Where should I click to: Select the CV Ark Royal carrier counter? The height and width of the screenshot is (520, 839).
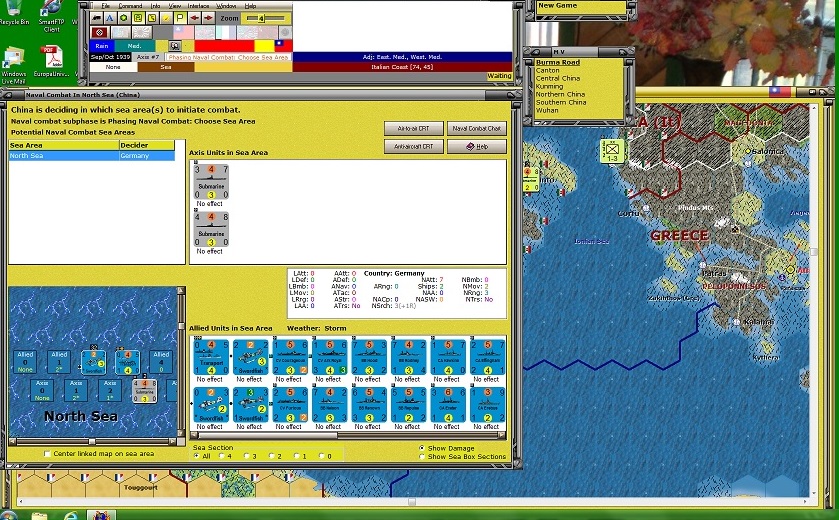pyautogui.click(x=330, y=357)
